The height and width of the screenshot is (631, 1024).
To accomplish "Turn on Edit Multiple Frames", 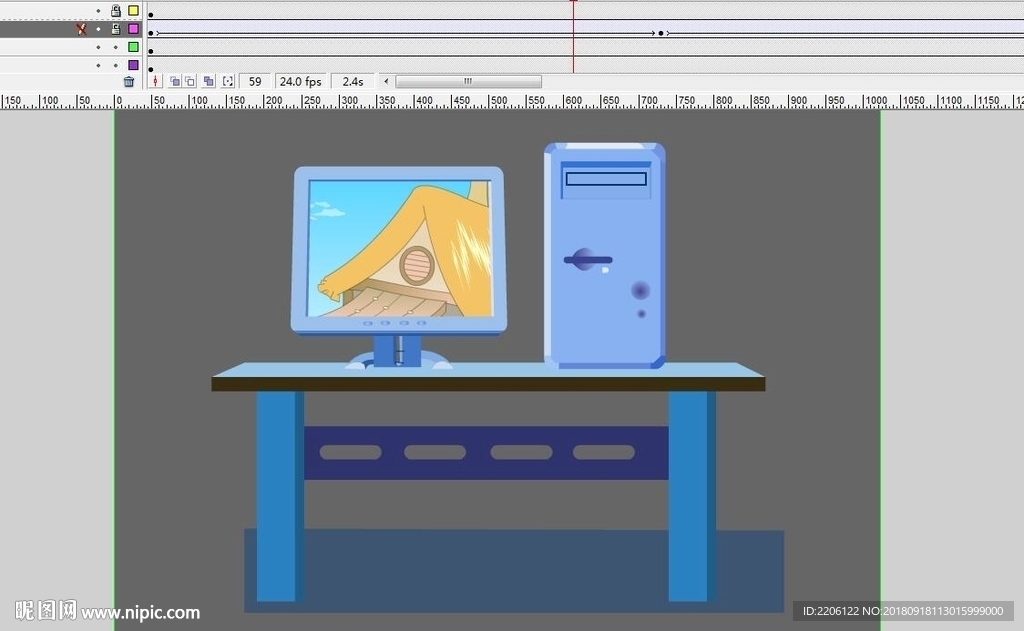I will pos(208,82).
